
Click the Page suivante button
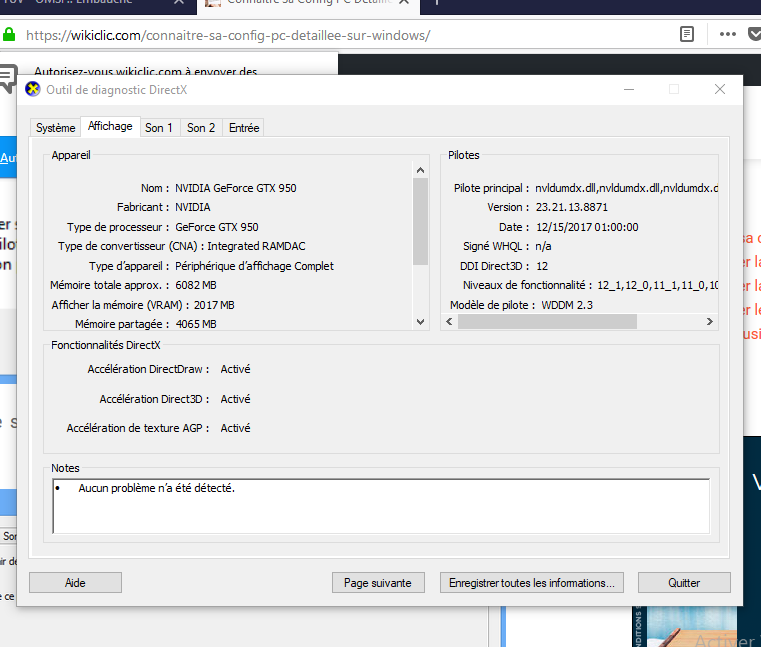click(378, 582)
